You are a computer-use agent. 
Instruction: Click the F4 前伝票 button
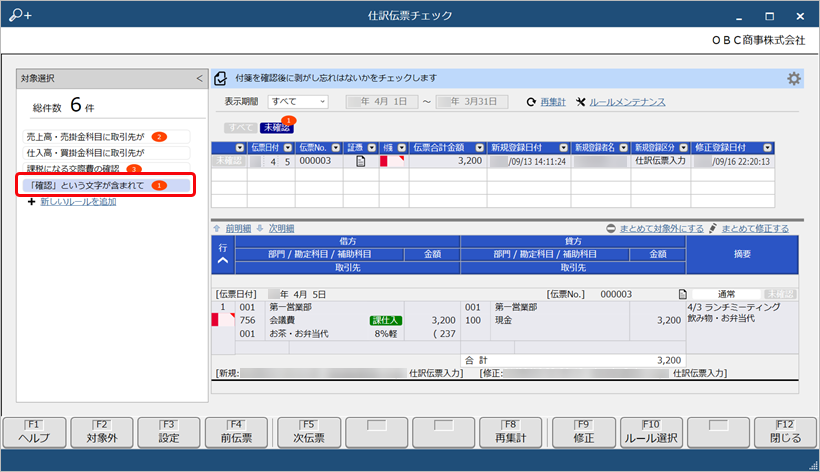236,432
